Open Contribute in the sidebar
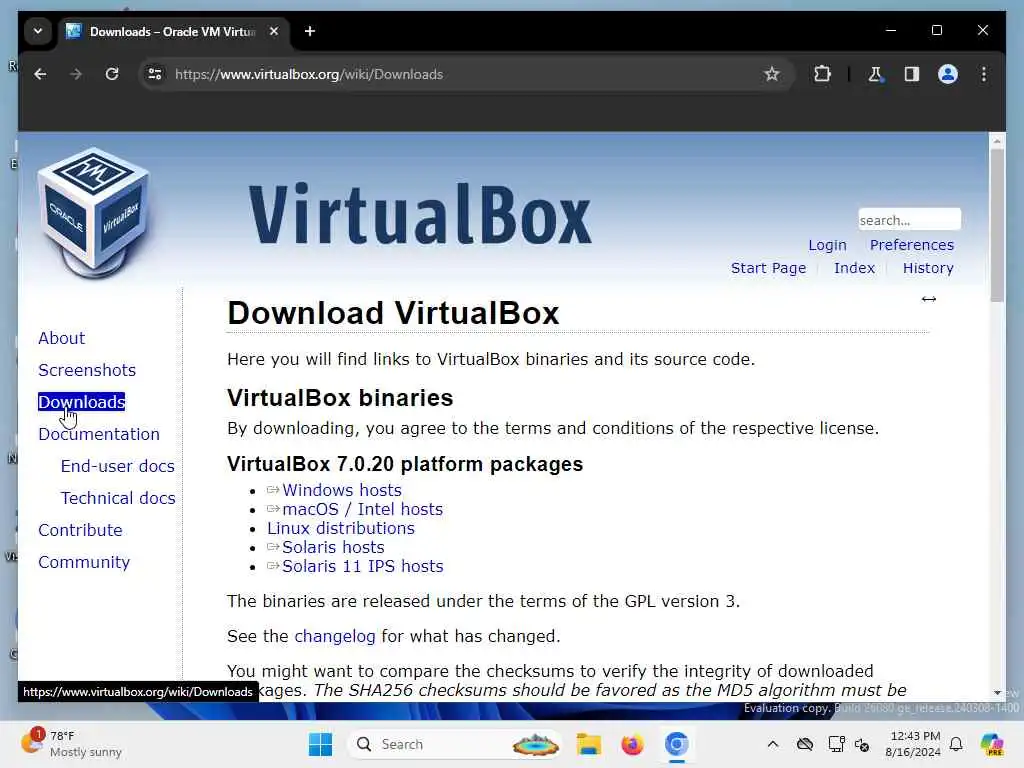1024x768 pixels. click(x=80, y=530)
